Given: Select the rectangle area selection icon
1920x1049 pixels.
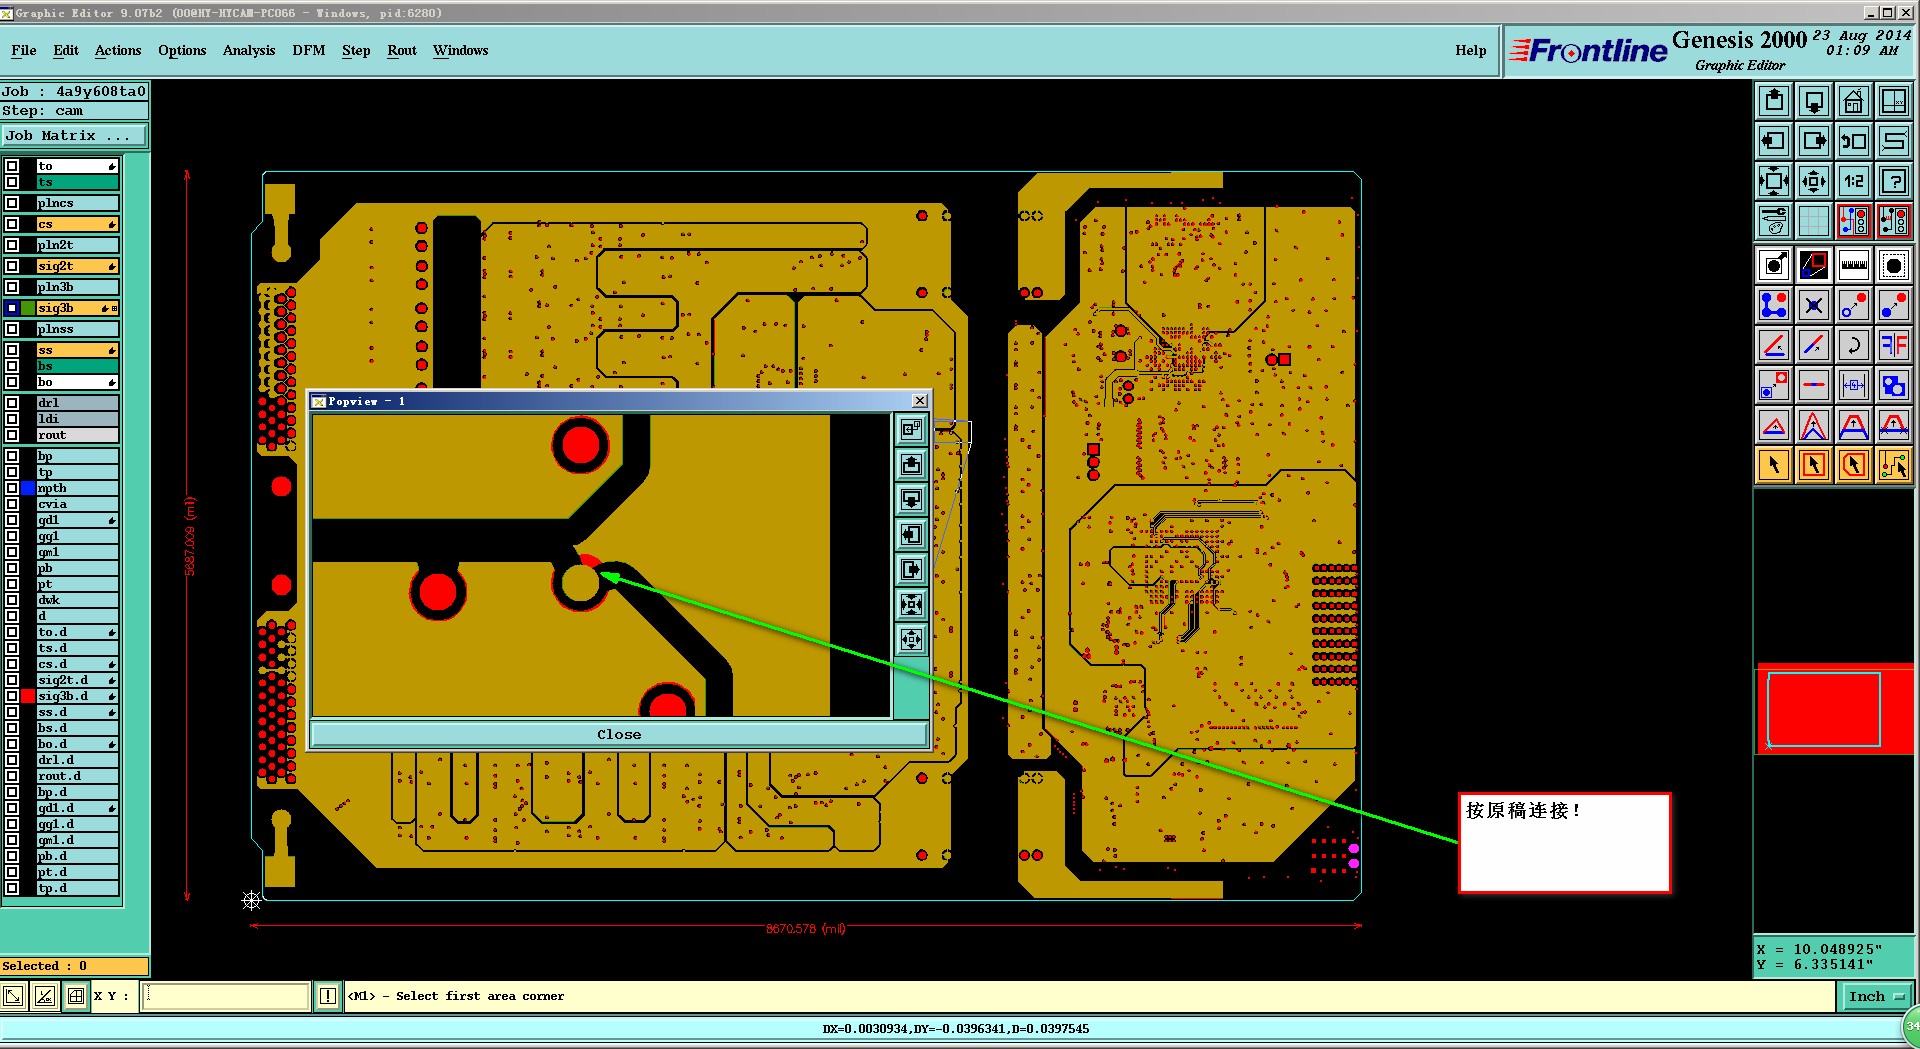Looking at the screenshot, I should pyautogui.click(x=1814, y=465).
